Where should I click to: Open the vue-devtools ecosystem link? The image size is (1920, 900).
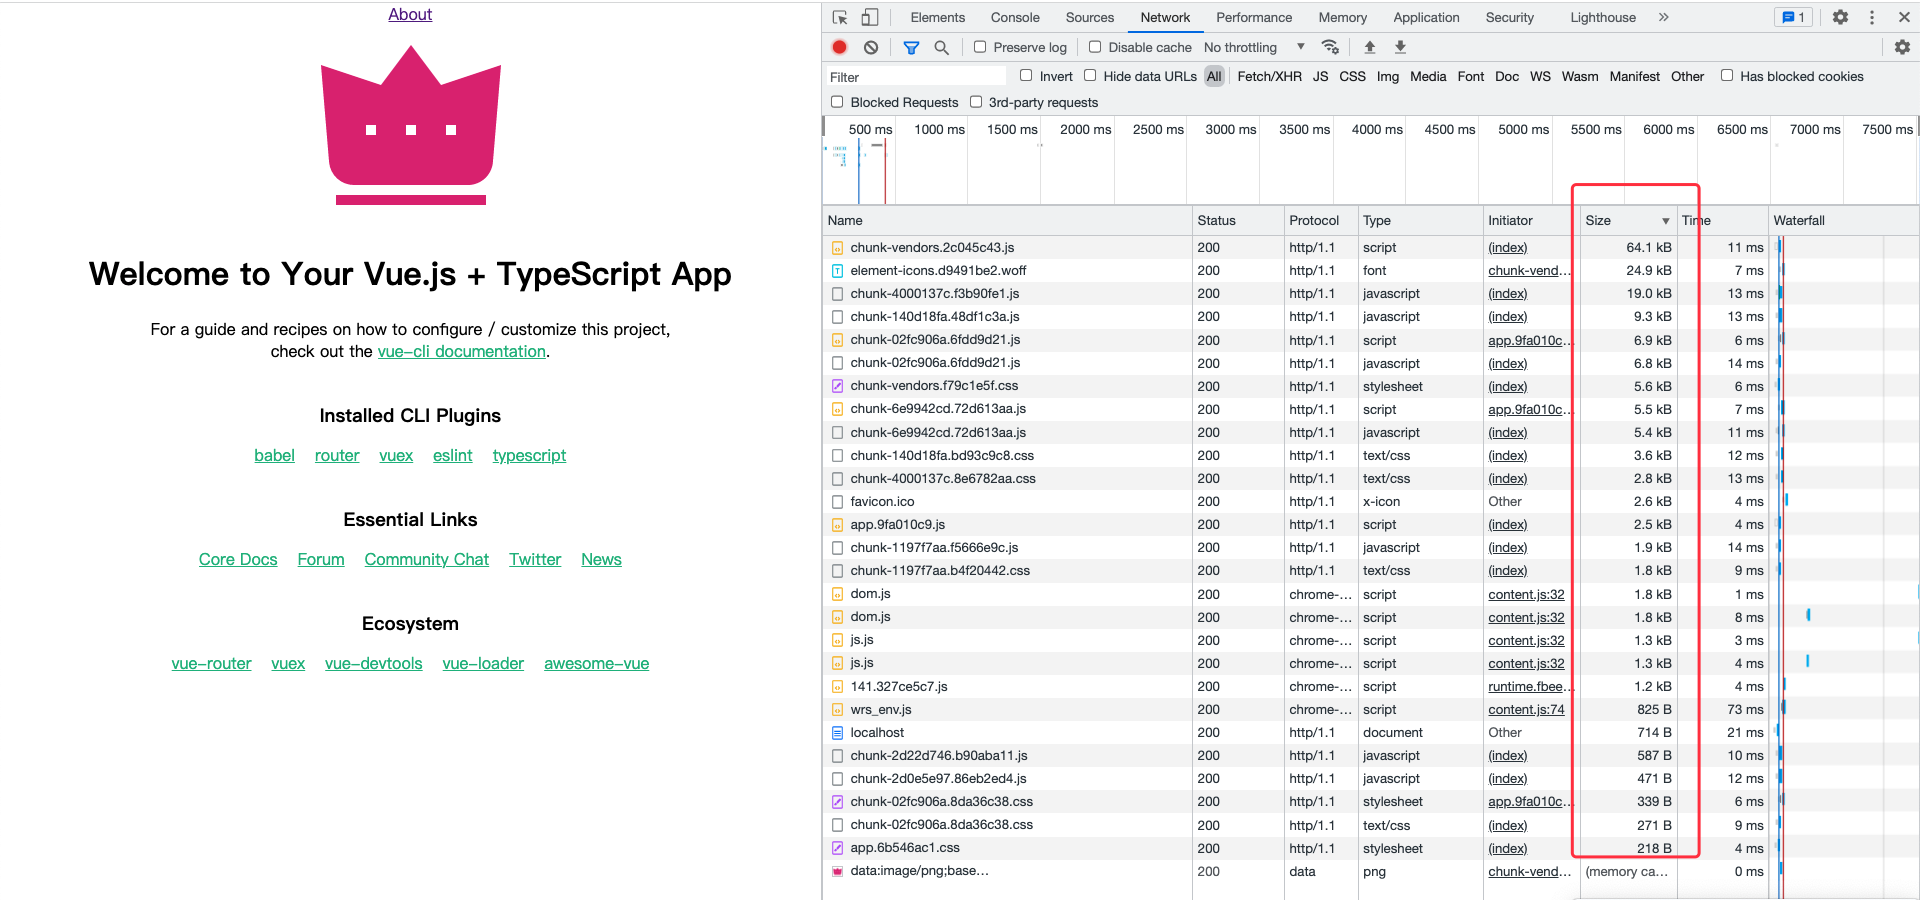coord(374,663)
